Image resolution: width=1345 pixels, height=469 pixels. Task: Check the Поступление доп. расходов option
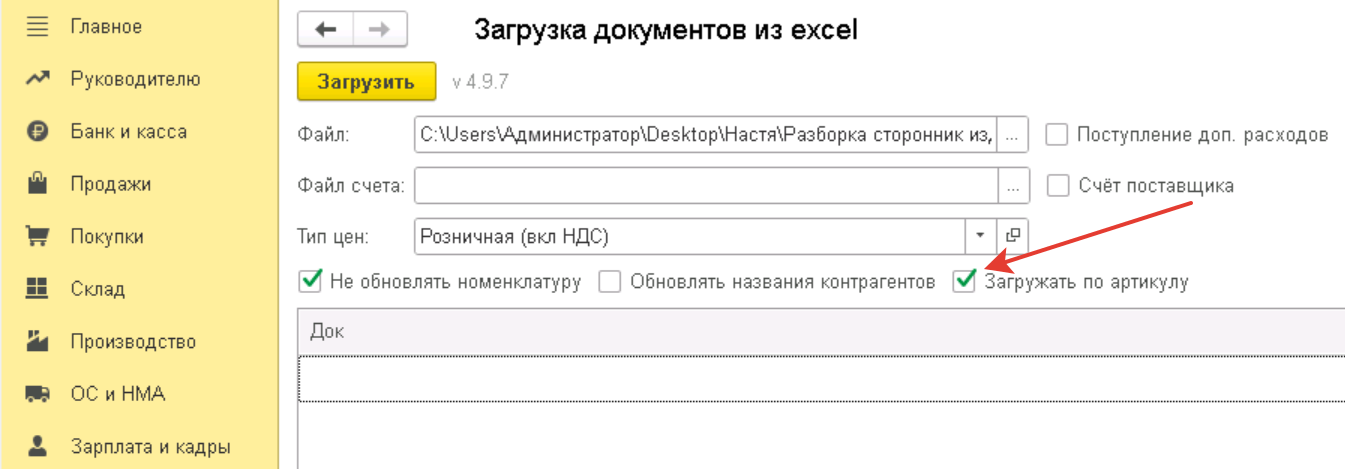pyautogui.click(x=1058, y=134)
